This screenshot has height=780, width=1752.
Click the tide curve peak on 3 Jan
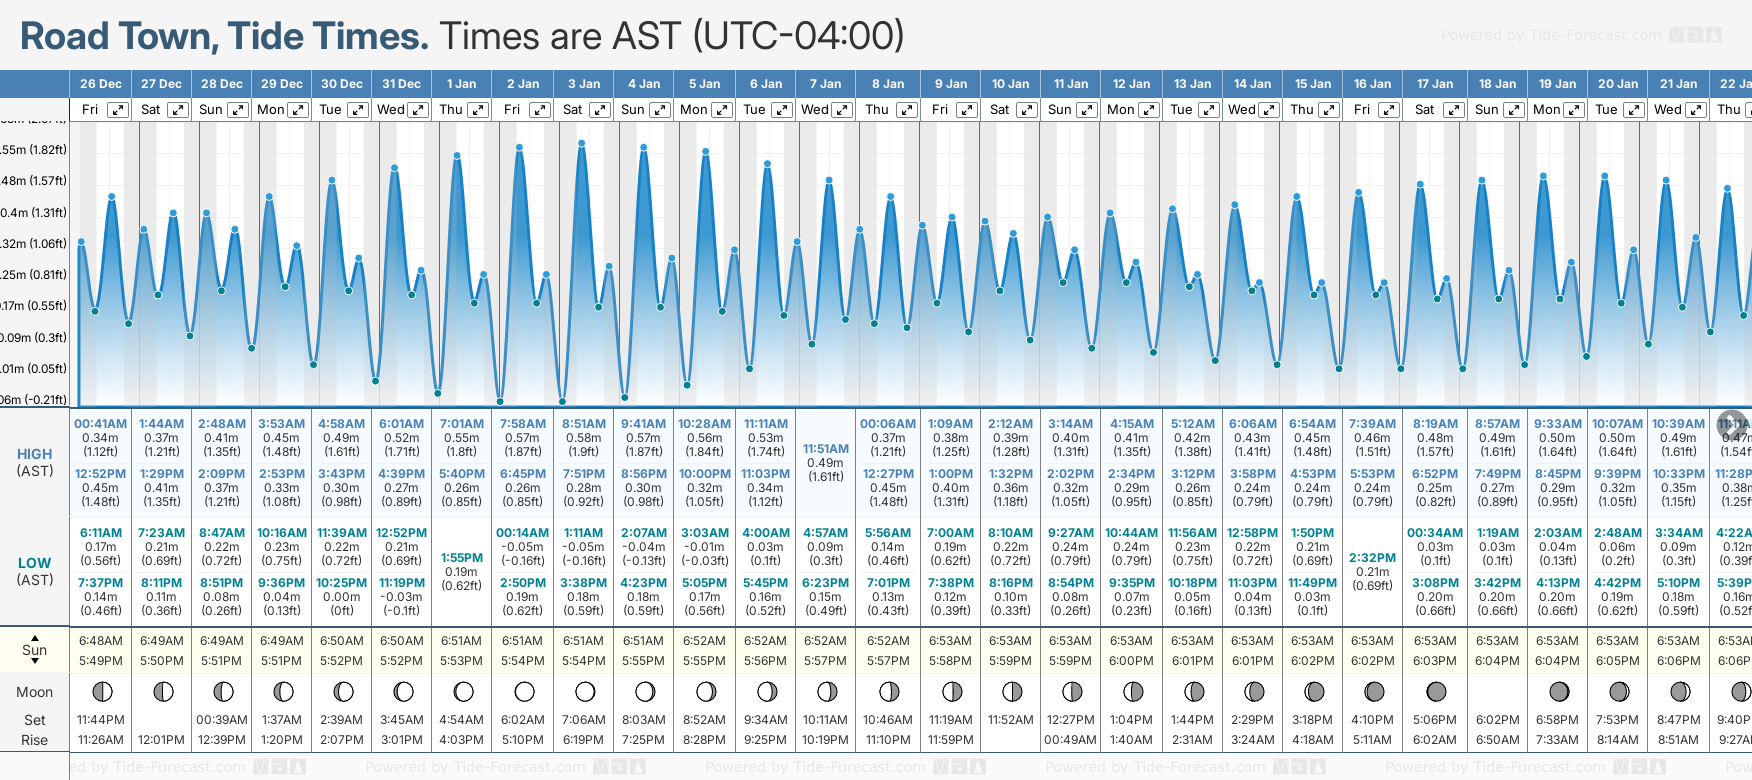pyautogui.click(x=581, y=144)
